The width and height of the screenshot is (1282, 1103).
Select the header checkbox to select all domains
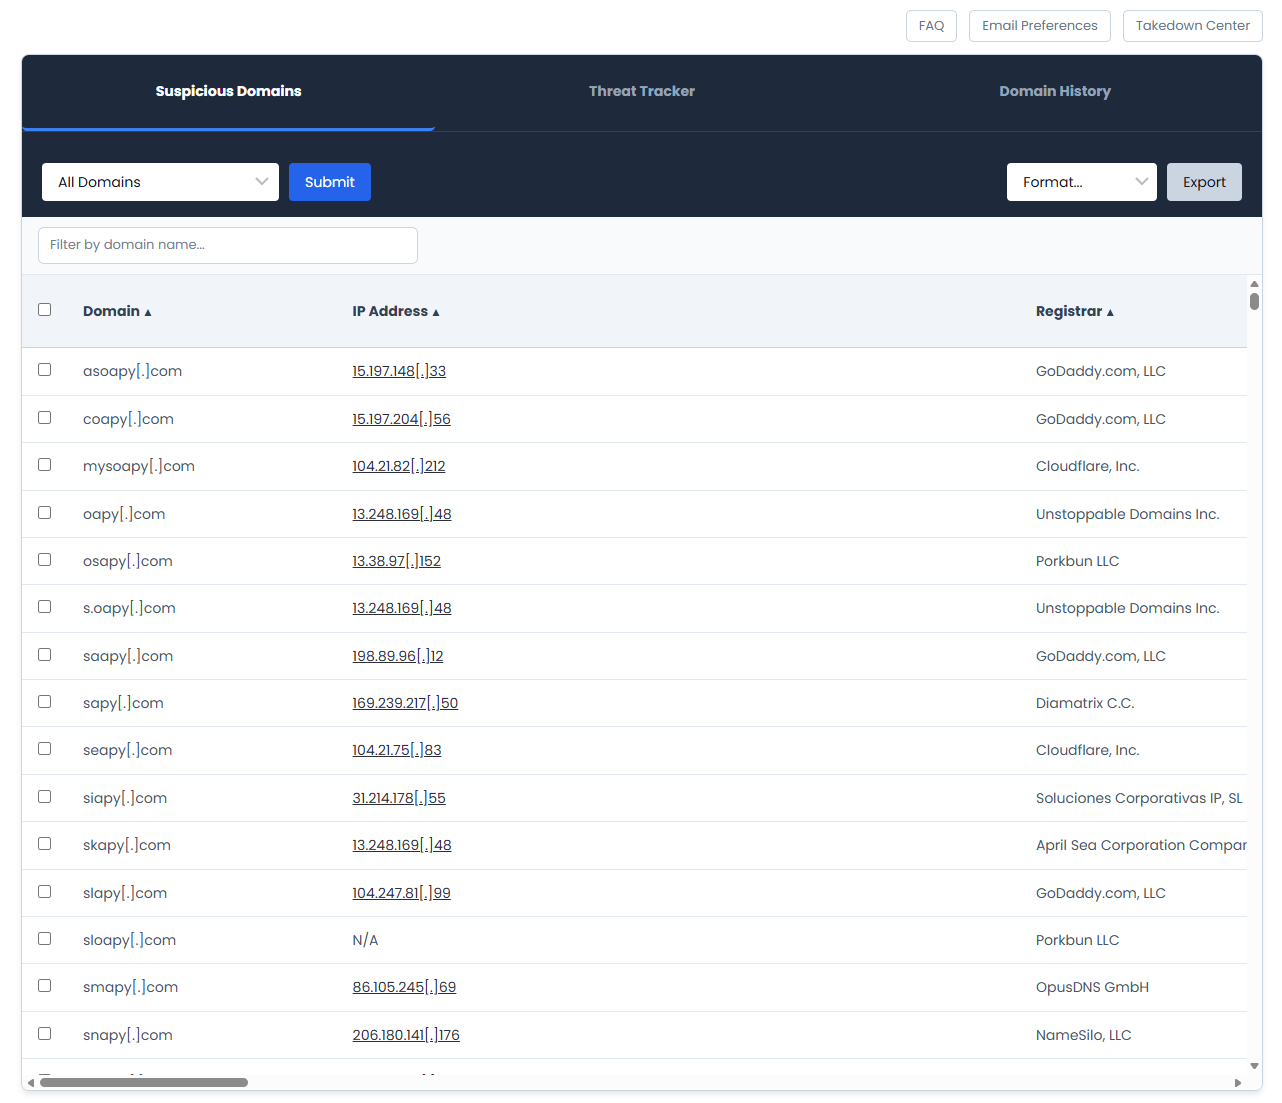click(44, 310)
